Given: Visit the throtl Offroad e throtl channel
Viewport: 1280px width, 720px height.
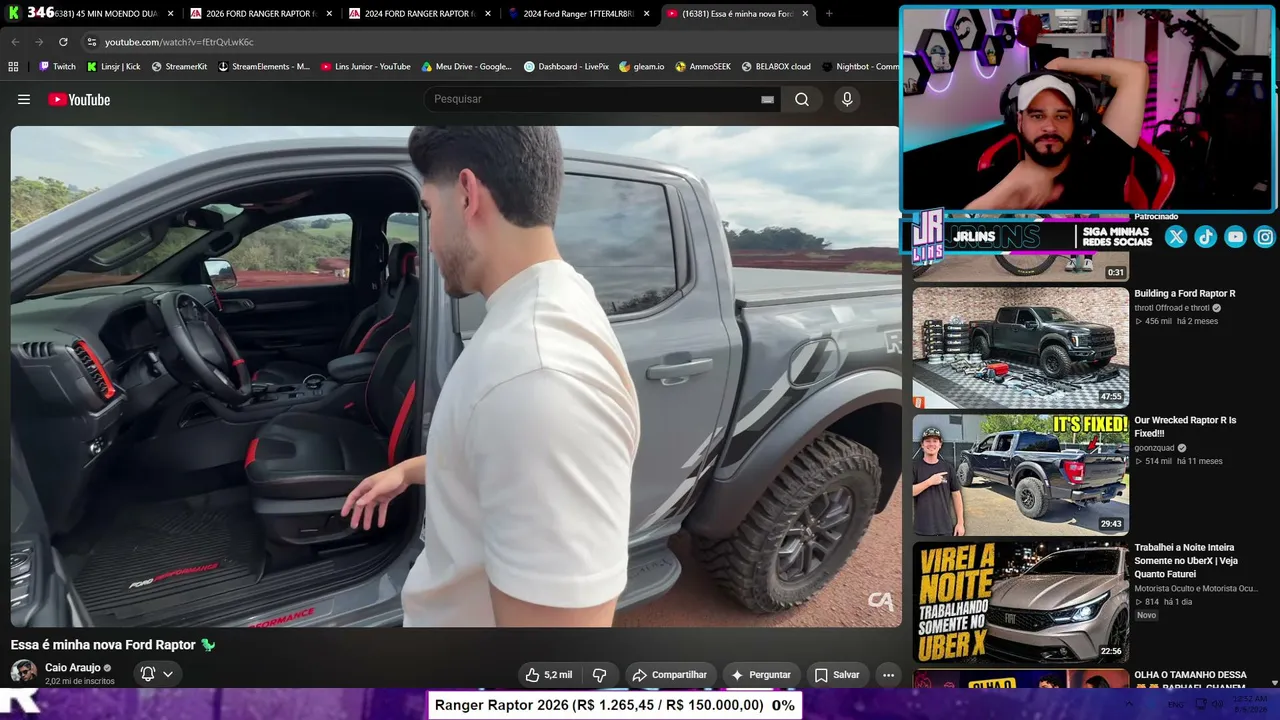Looking at the screenshot, I should click(x=1172, y=308).
